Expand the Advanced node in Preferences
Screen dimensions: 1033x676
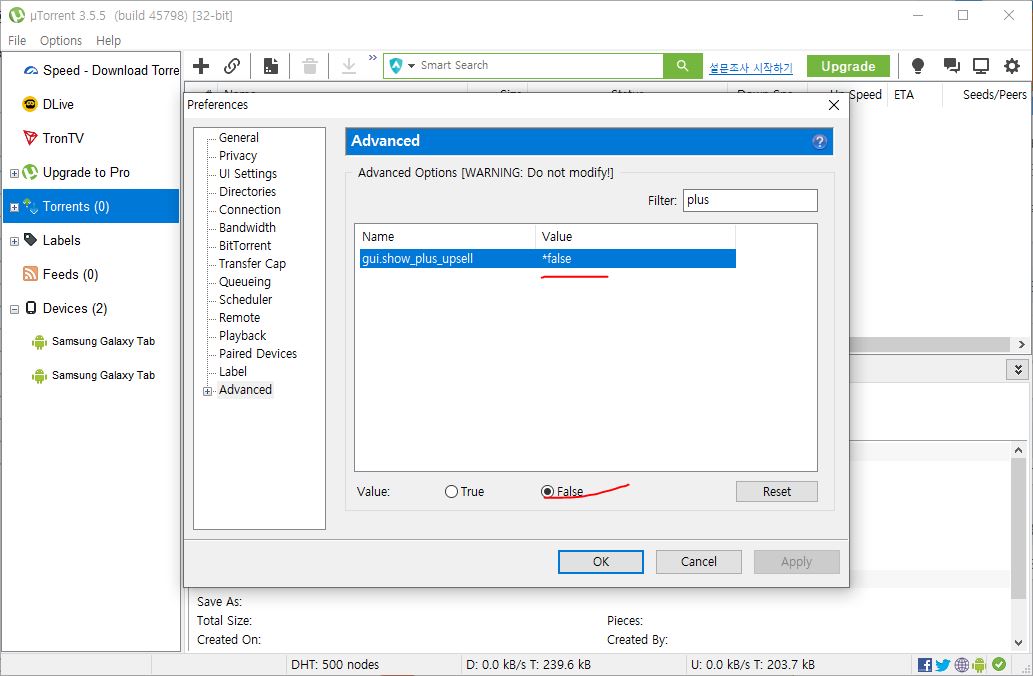pyautogui.click(x=208, y=391)
